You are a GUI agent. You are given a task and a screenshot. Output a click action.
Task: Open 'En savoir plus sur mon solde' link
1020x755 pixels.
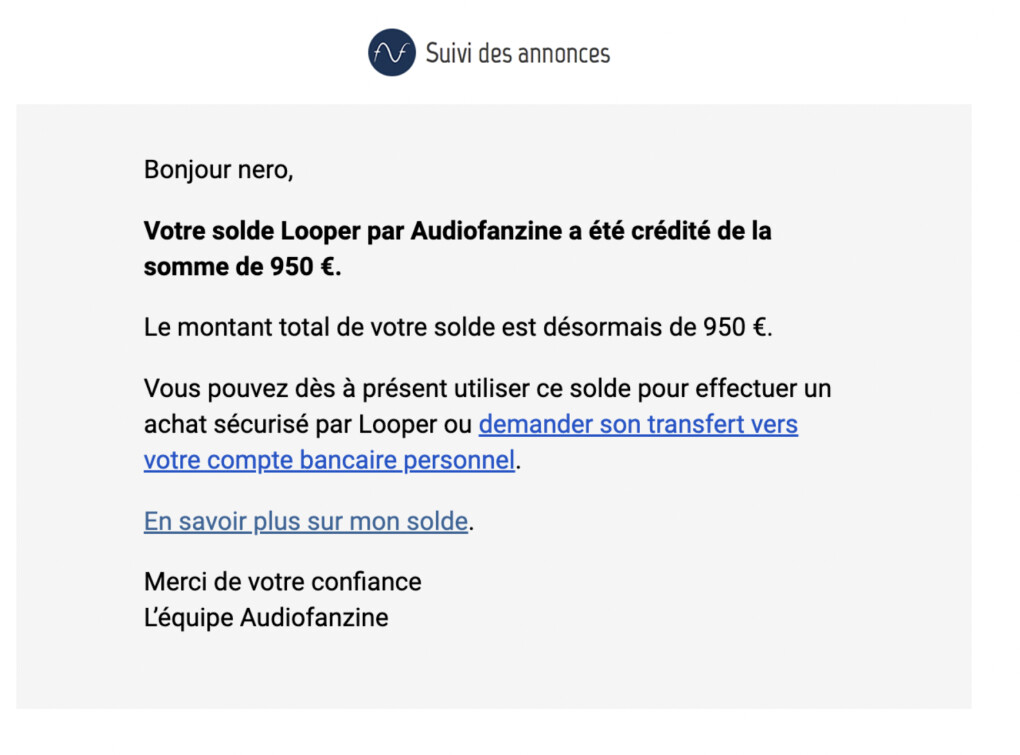click(305, 521)
